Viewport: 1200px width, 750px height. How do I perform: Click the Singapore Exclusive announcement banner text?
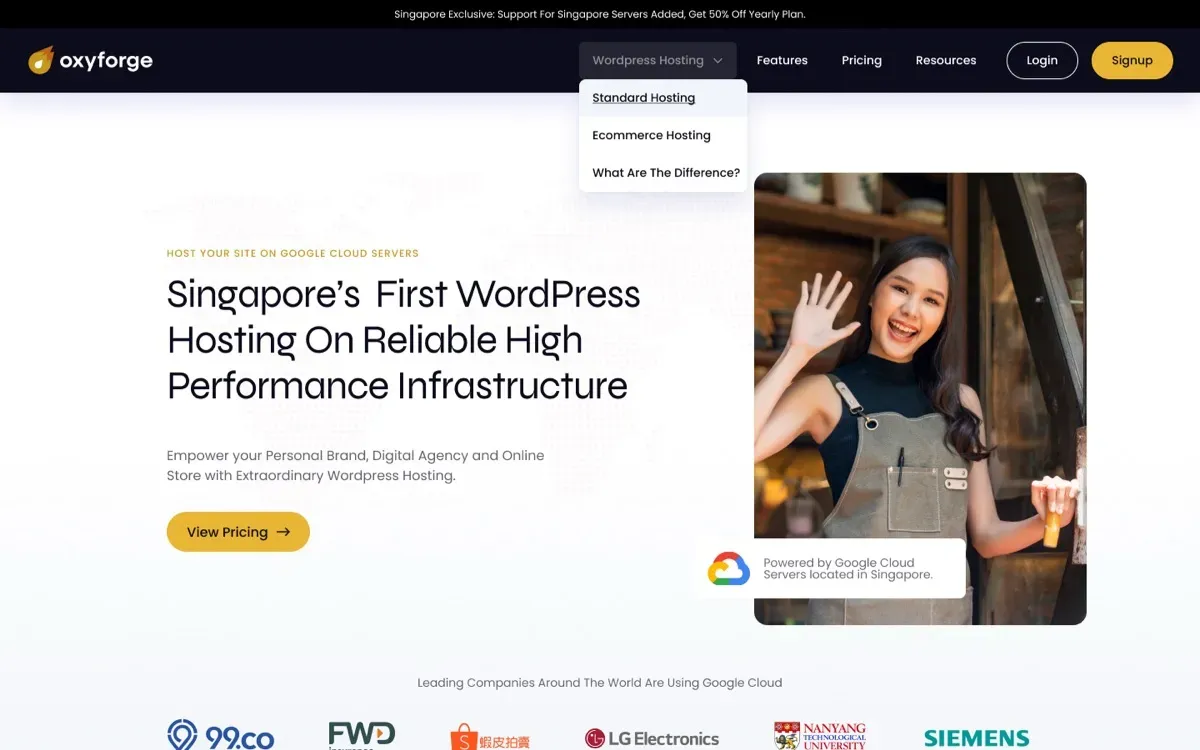600,14
